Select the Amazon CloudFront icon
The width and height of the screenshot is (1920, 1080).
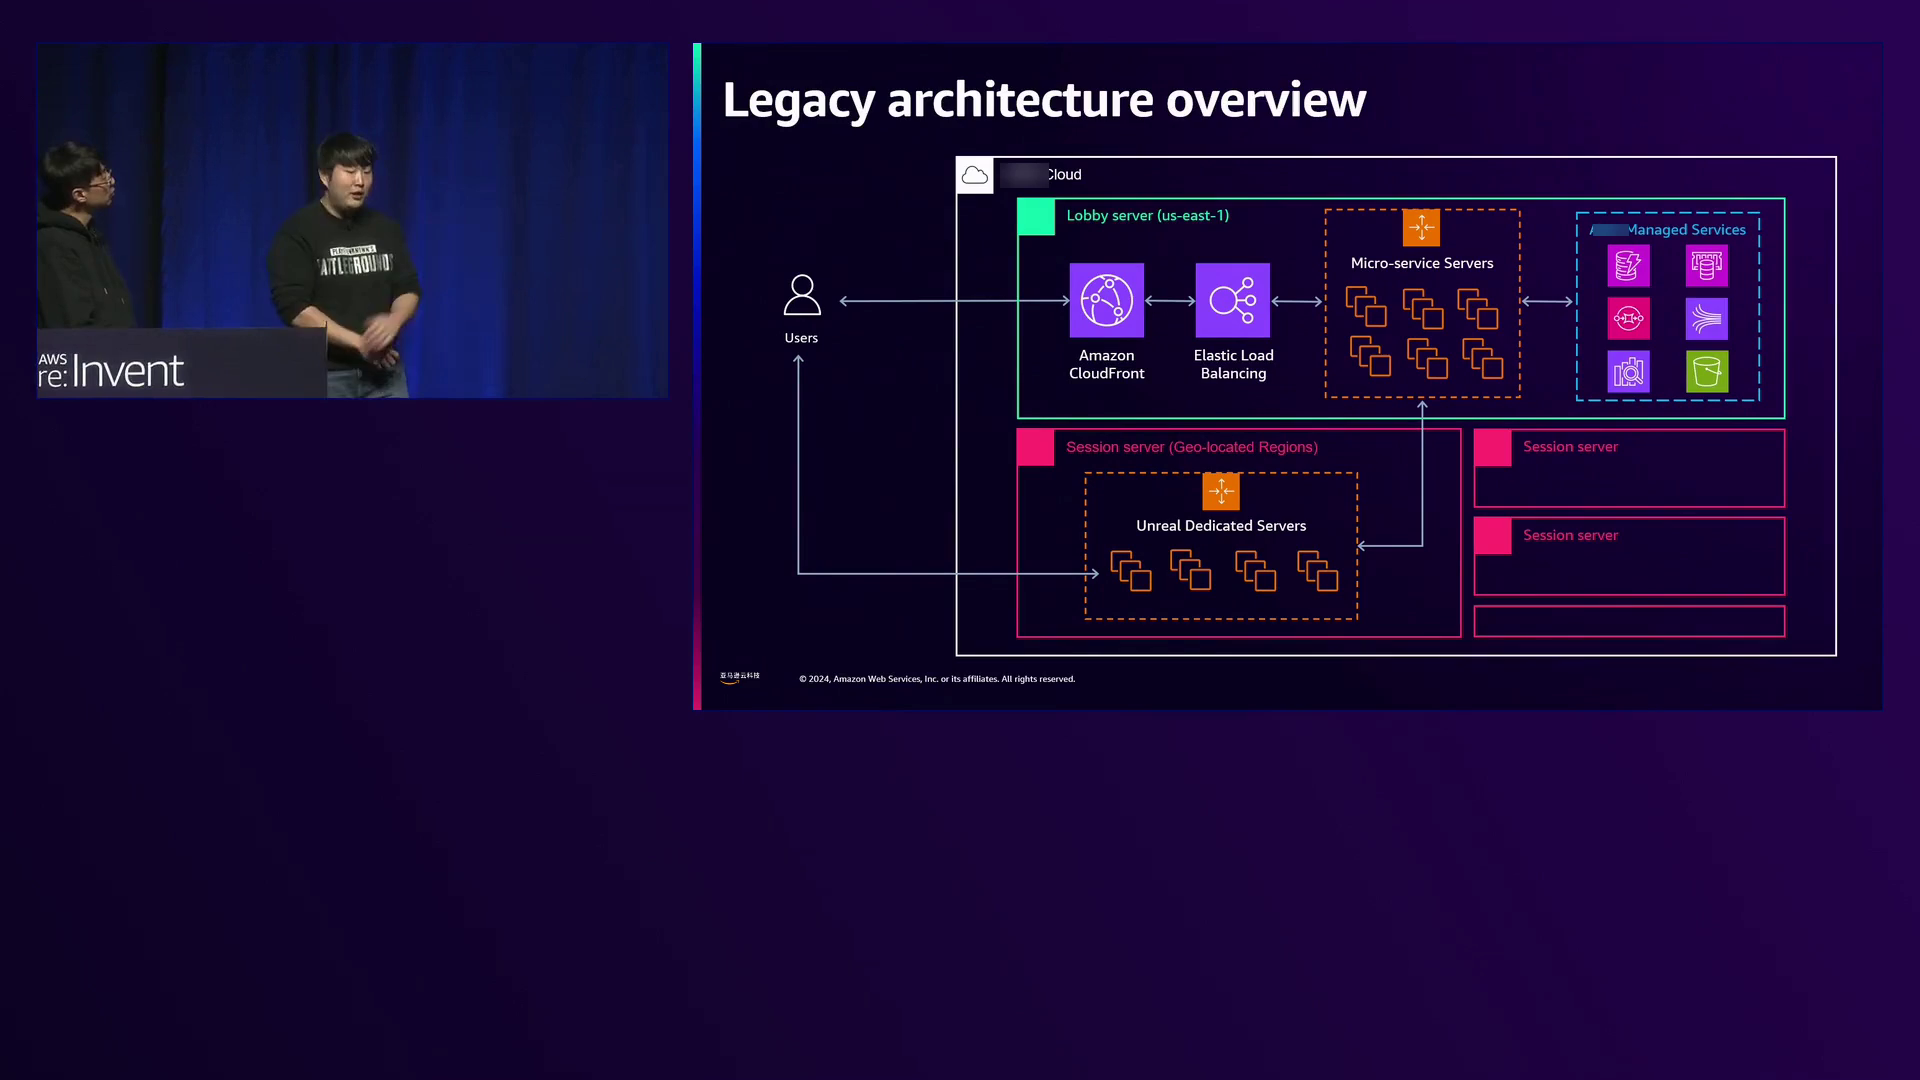pos(1106,300)
